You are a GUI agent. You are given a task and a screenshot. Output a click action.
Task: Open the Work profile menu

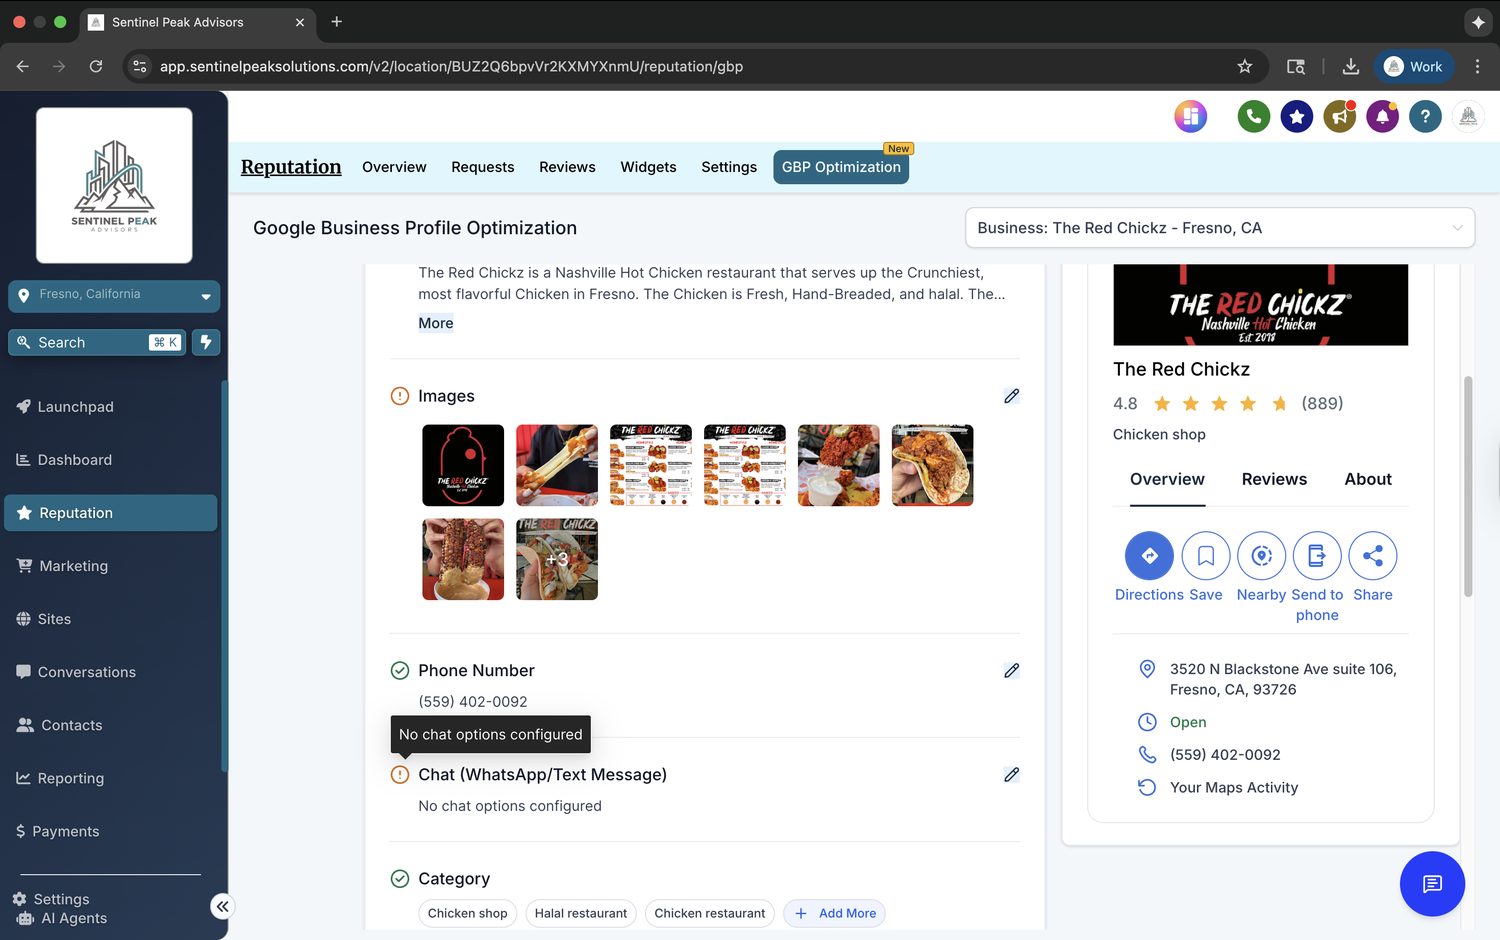[1414, 66]
